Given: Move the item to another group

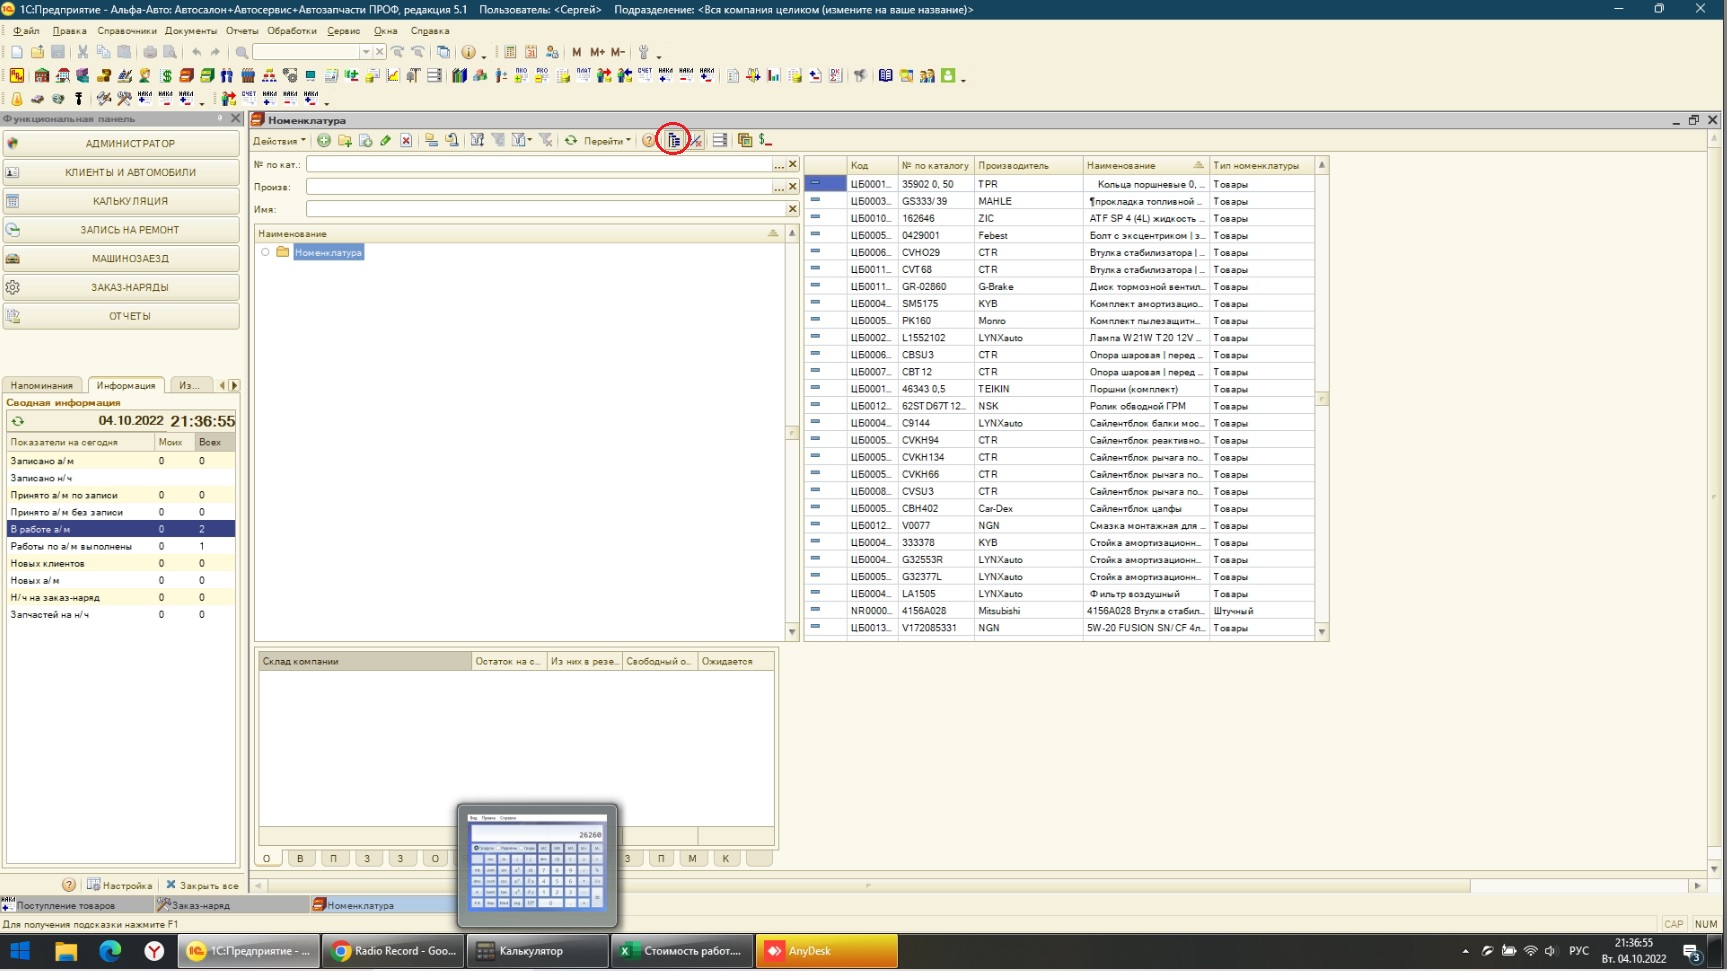Looking at the screenshot, I should click(x=431, y=141).
